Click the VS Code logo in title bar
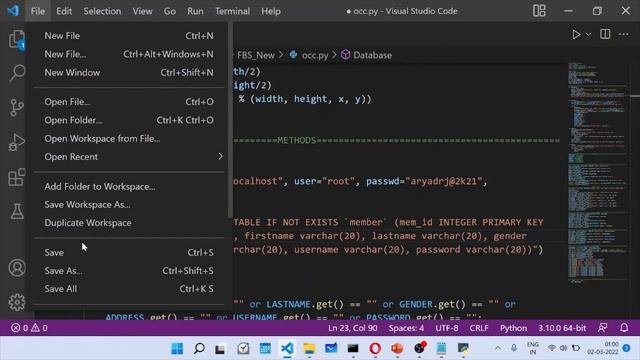Screen dimensions: 640x360 (x=13, y=11)
